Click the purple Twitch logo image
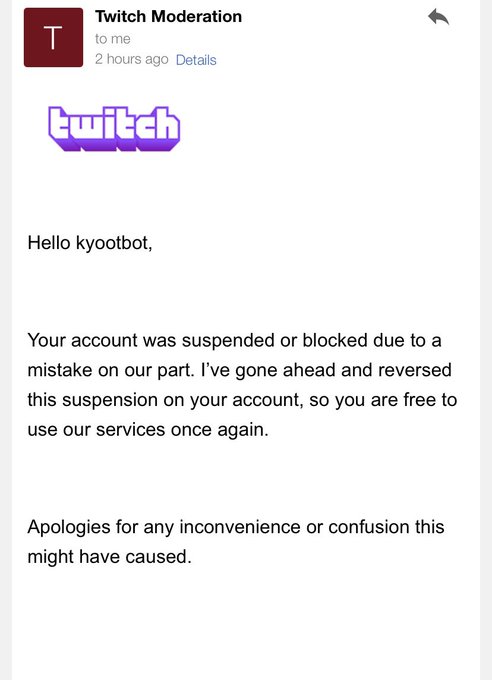The width and height of the screenshot is (492, 680). tap(114, 129)
